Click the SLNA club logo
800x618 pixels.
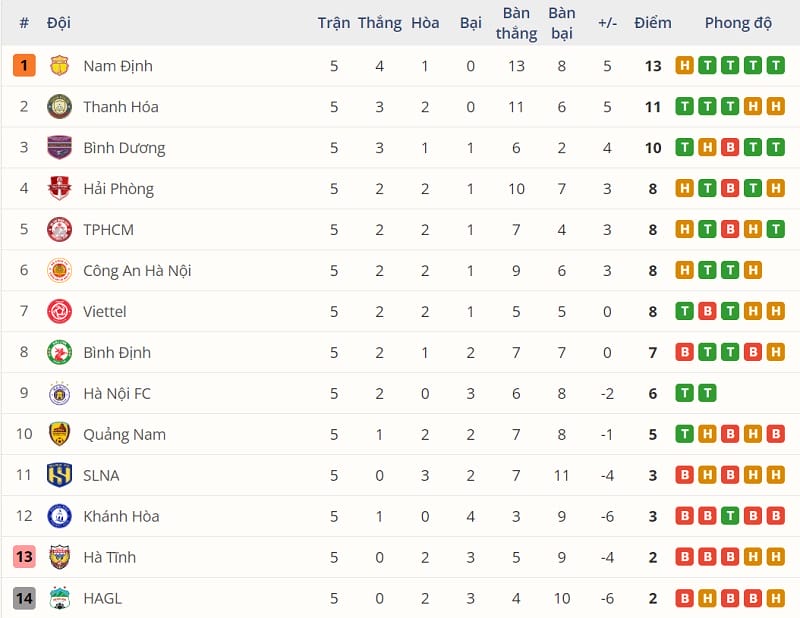coord(60,475)
